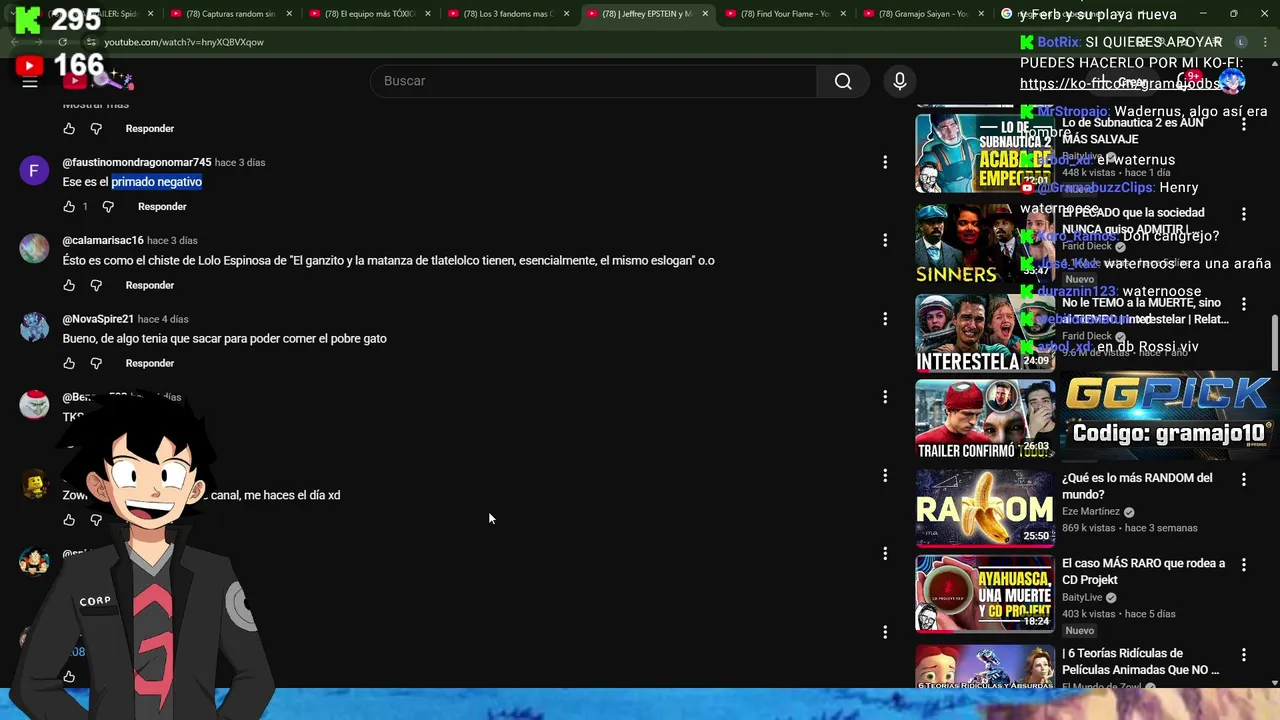Open '¿Qué es lo más RANDOM del mundo?' title
The image size is (1280, 720).
pos(1137,486)
